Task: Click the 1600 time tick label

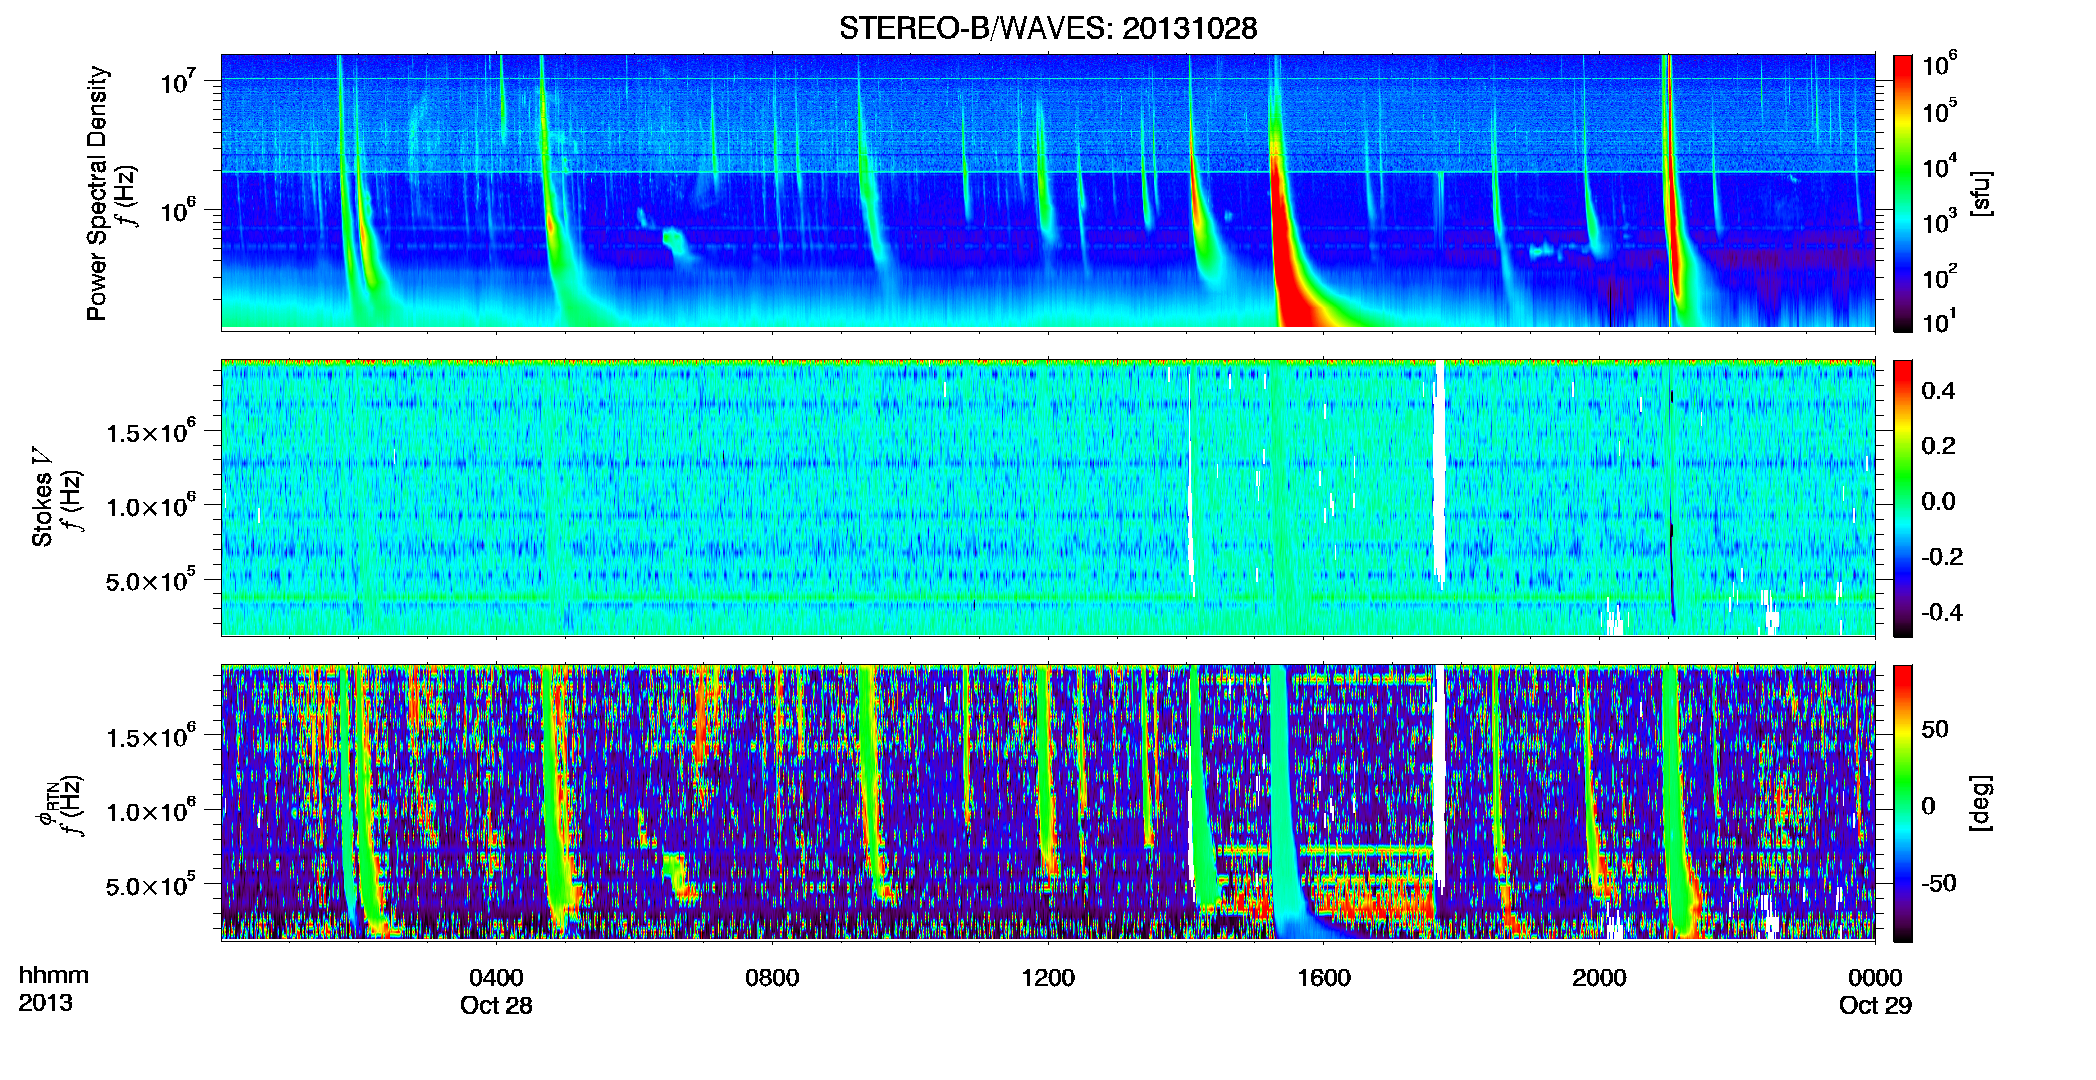Action: pos(1324,977)
